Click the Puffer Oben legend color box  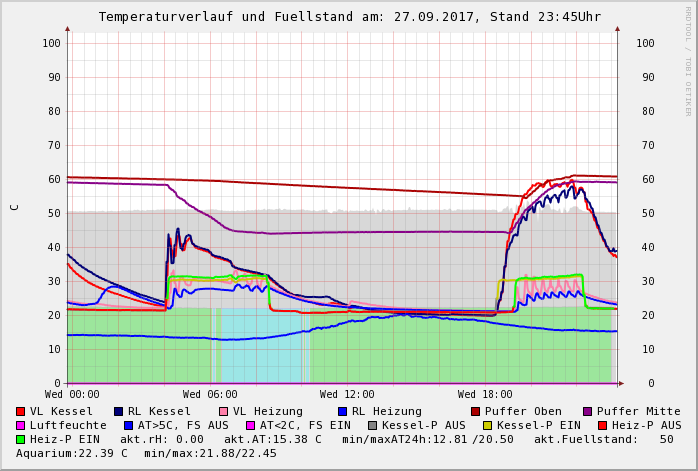coord(476,411)
